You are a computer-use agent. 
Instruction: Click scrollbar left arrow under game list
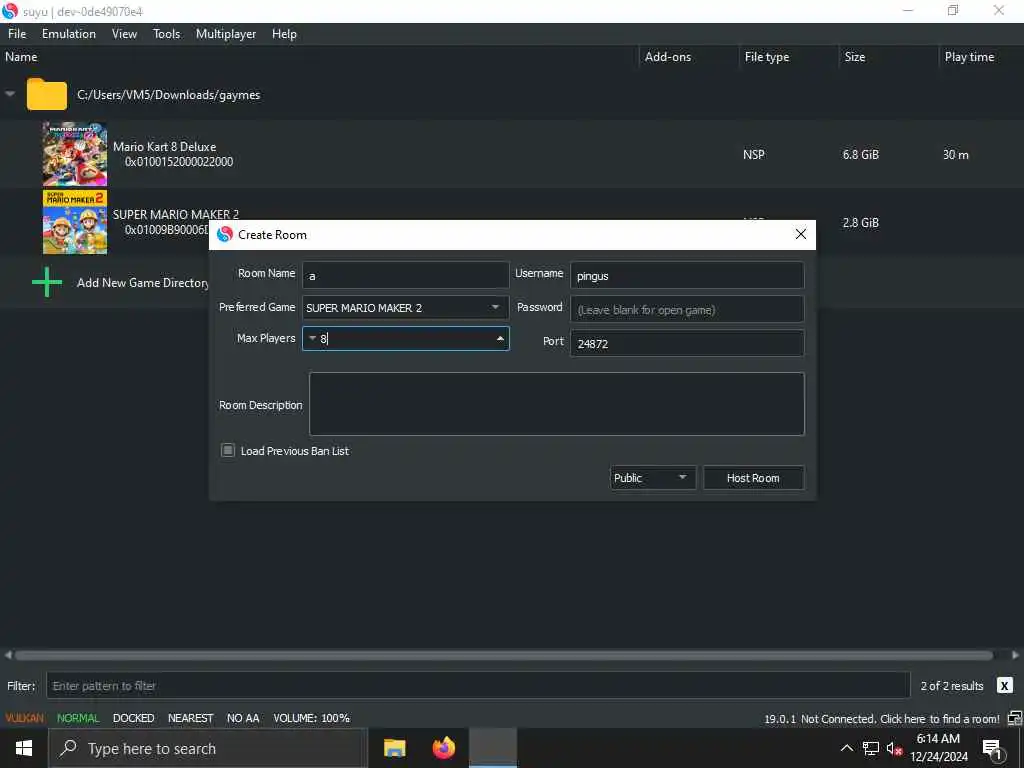click(x=8, y=655)
